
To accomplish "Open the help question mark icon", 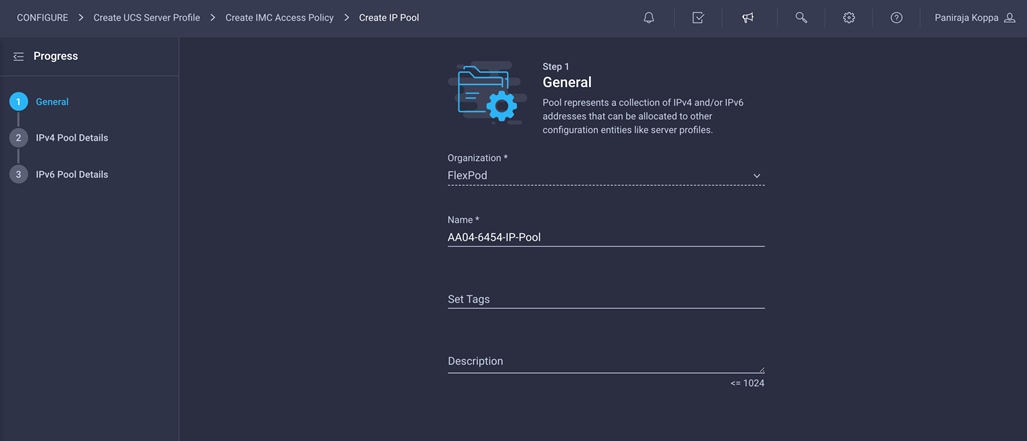I will tap(897, 18).
